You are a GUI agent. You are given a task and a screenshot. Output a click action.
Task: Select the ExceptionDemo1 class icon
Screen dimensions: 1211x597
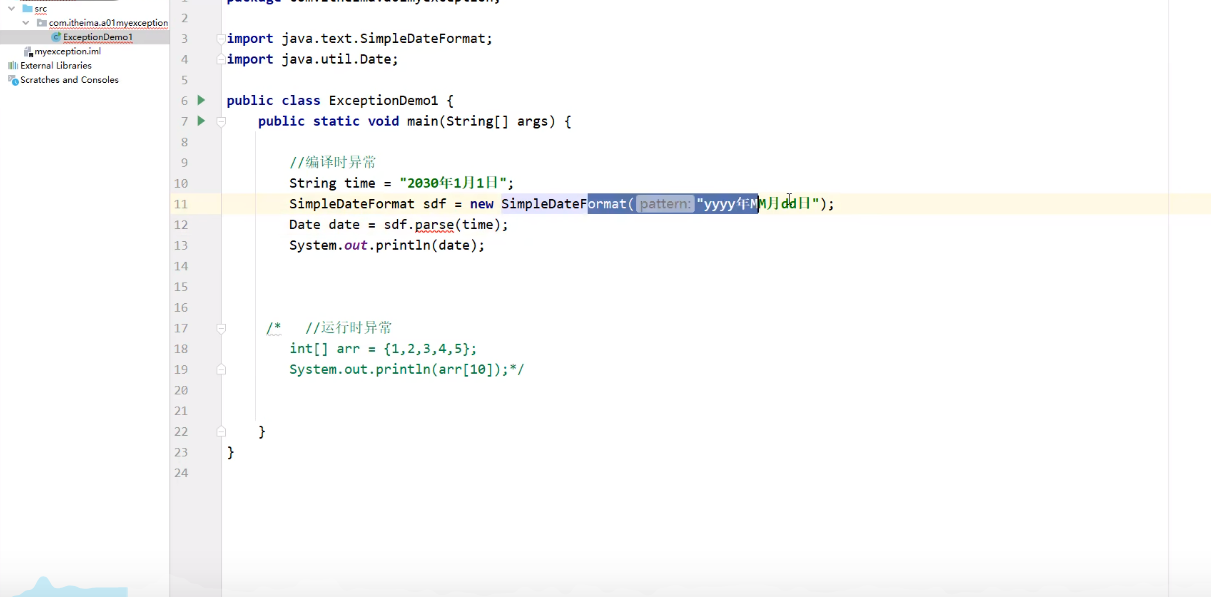(58, 36)
